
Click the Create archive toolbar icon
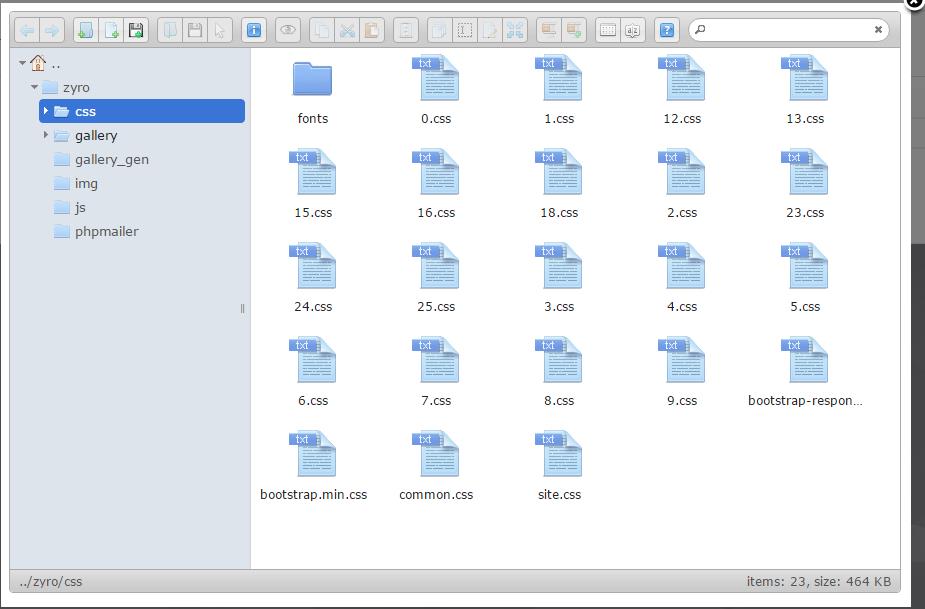pyautogui.click(x=573, y=30)
